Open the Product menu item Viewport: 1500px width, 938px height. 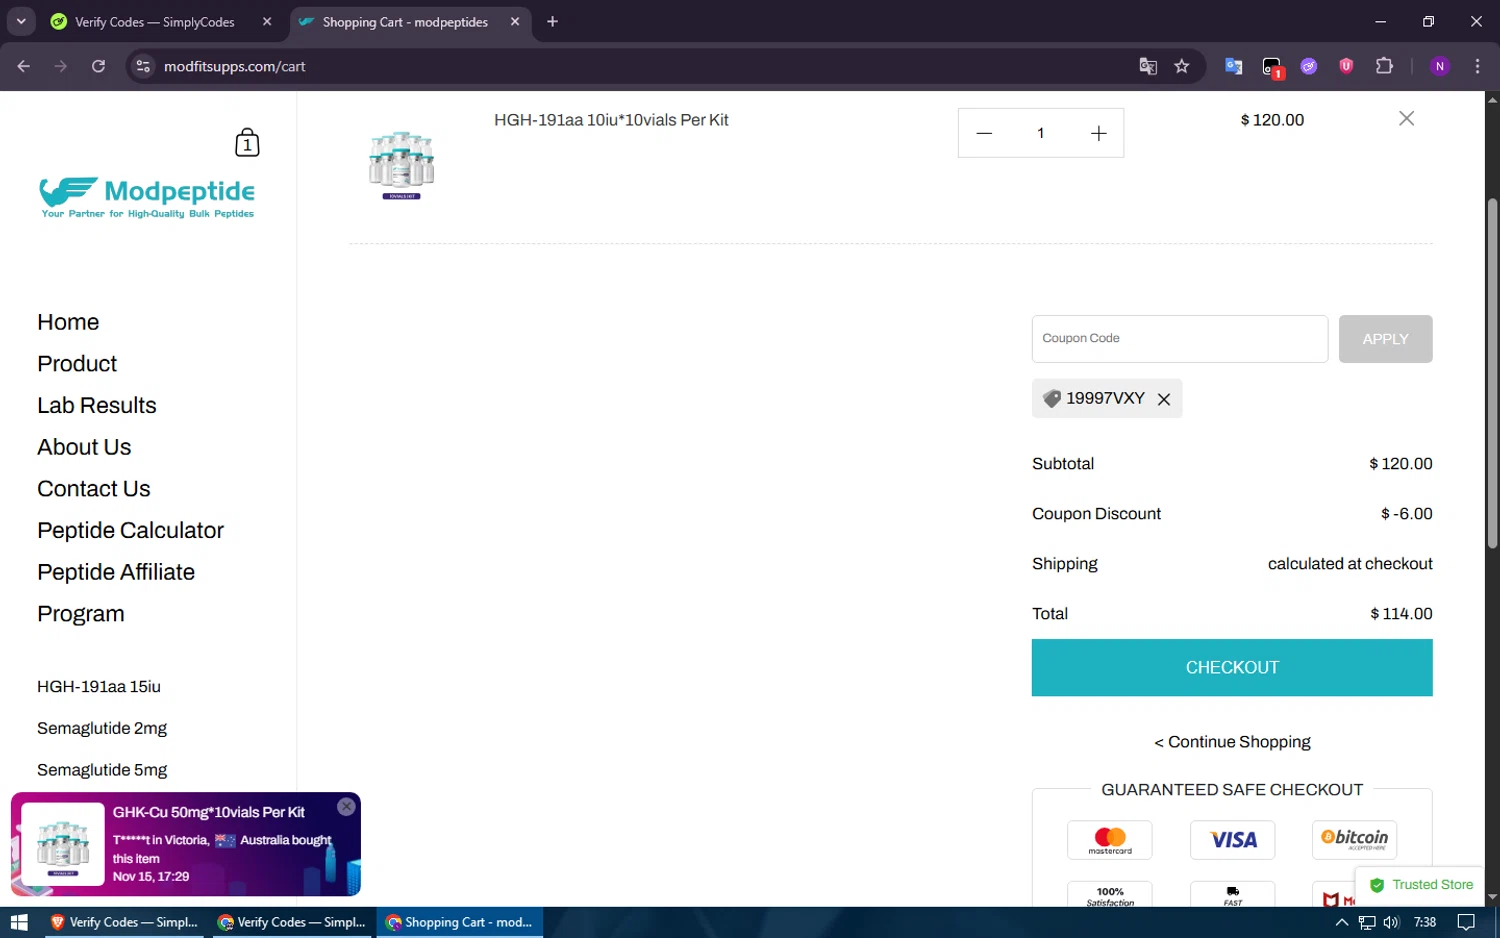(77, 364)
